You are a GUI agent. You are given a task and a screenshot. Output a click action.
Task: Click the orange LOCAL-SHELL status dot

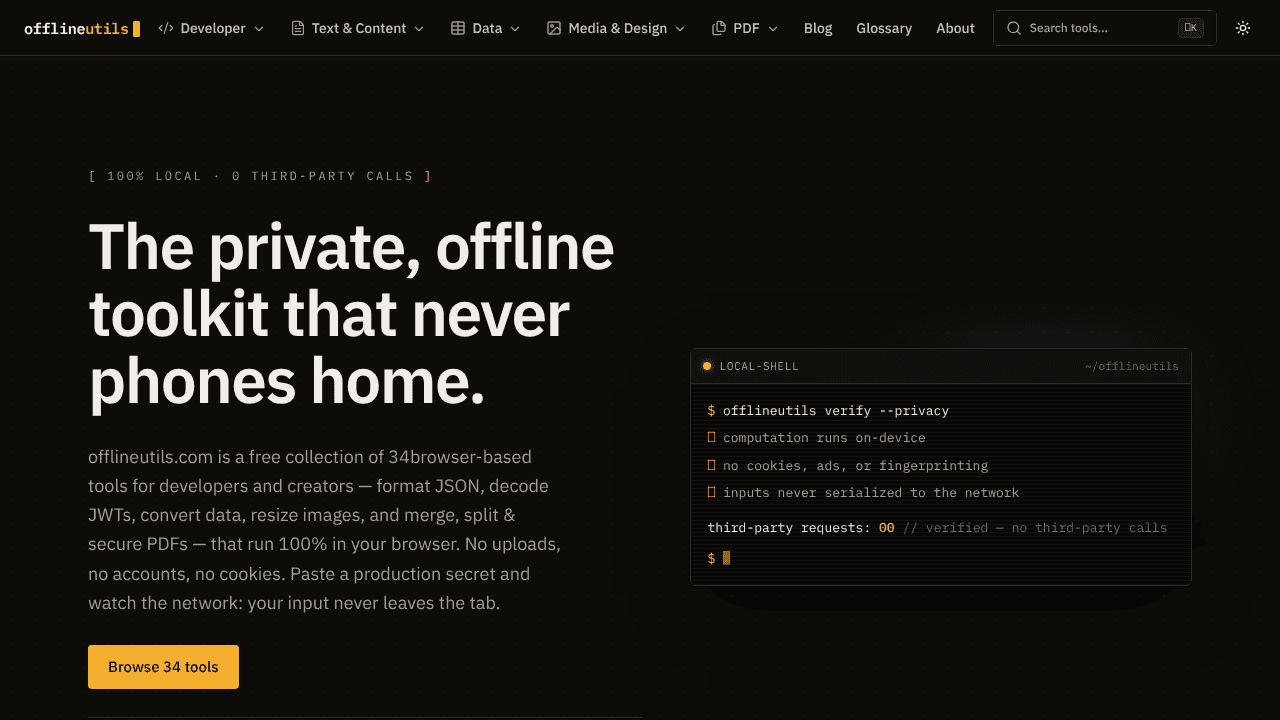click(707, 366)
